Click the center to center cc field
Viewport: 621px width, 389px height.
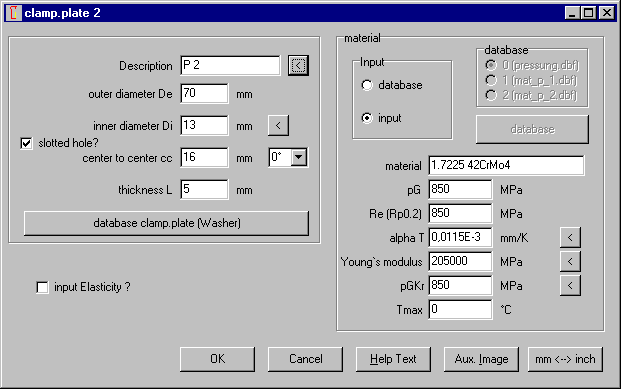[x=204, y=157]
